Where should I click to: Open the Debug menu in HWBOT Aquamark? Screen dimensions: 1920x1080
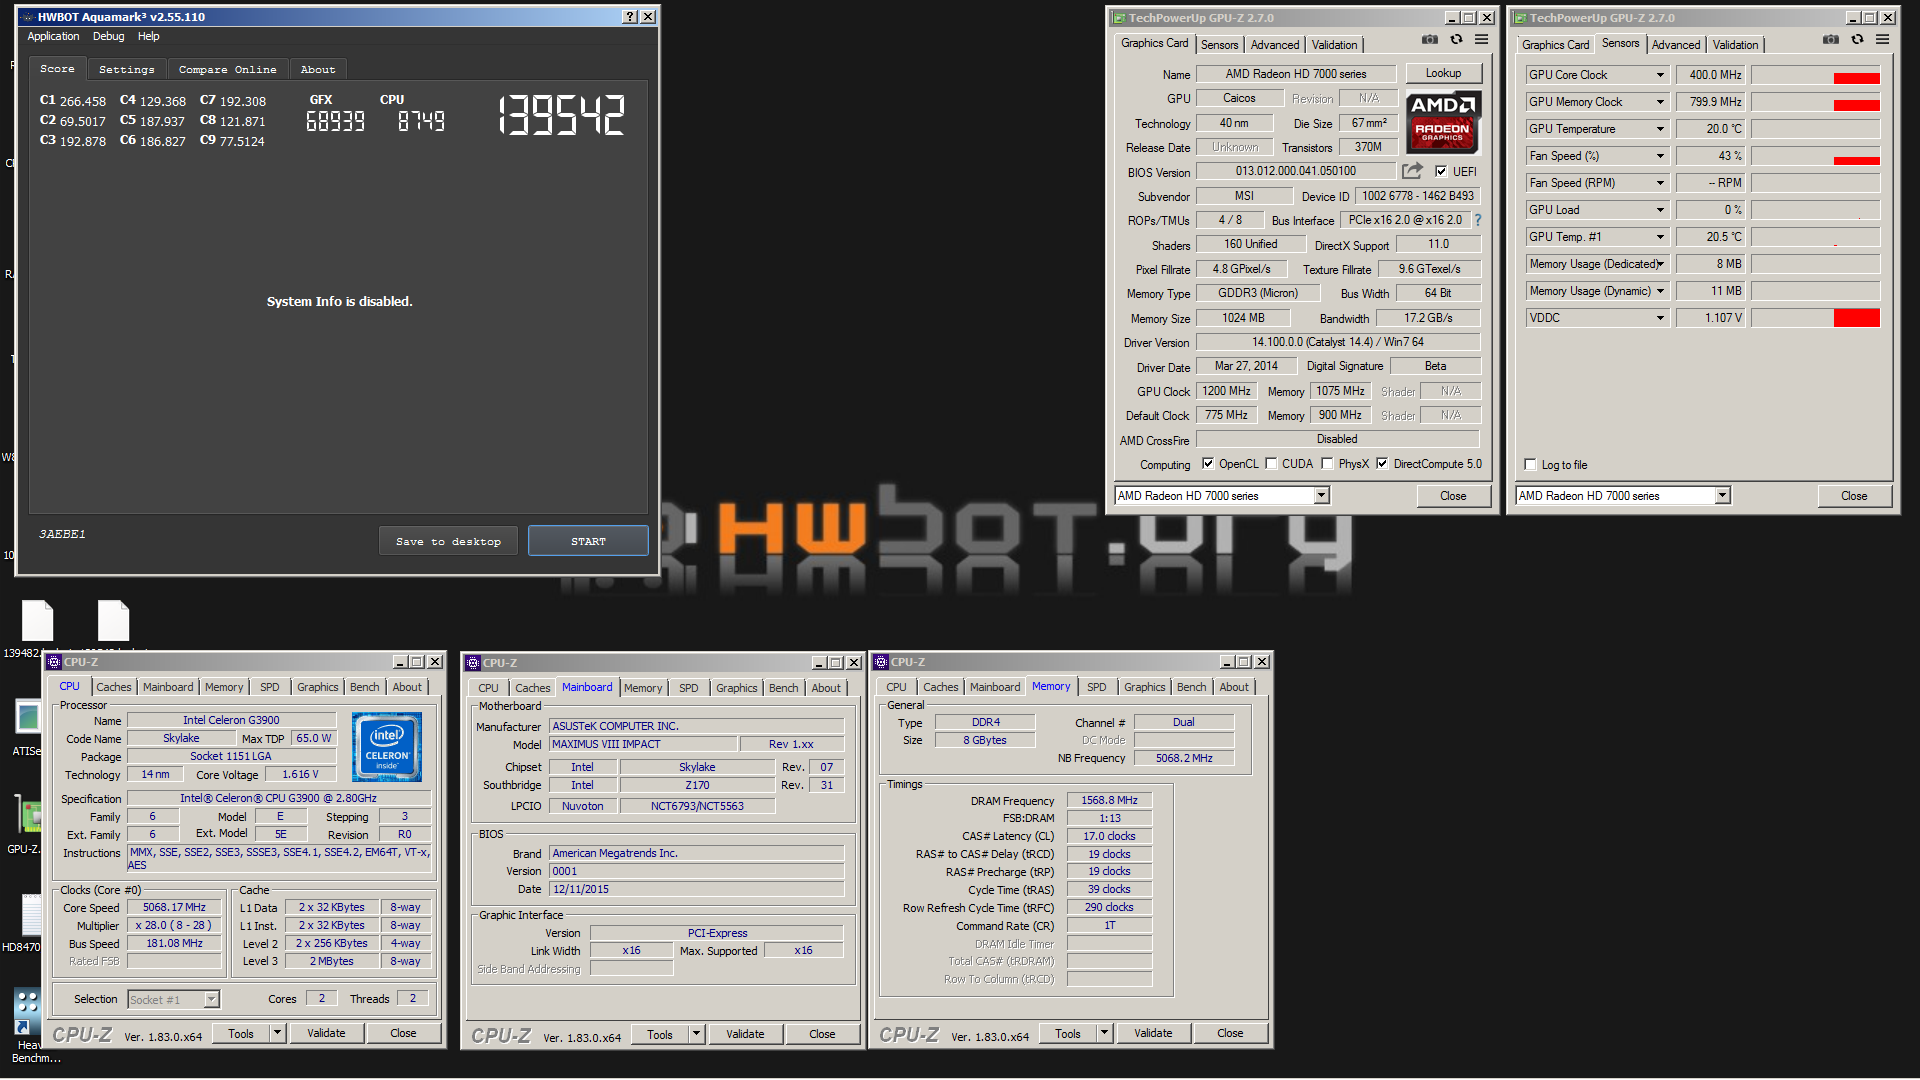click(x=108, y=36)
